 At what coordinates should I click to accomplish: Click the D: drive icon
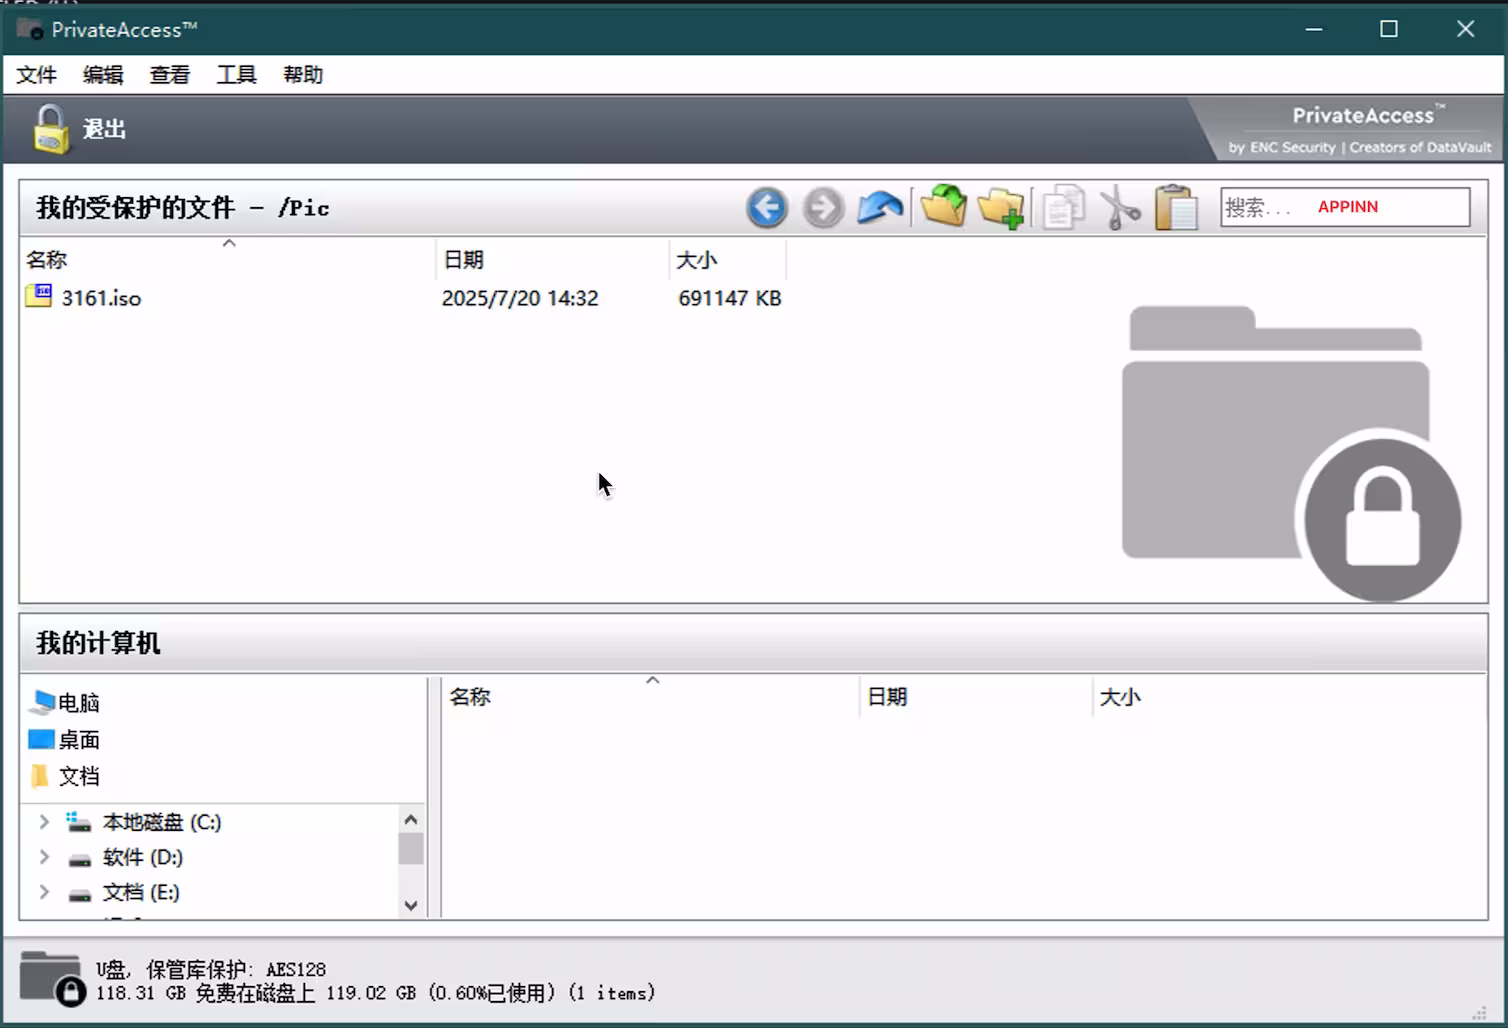tap(80, 859)
